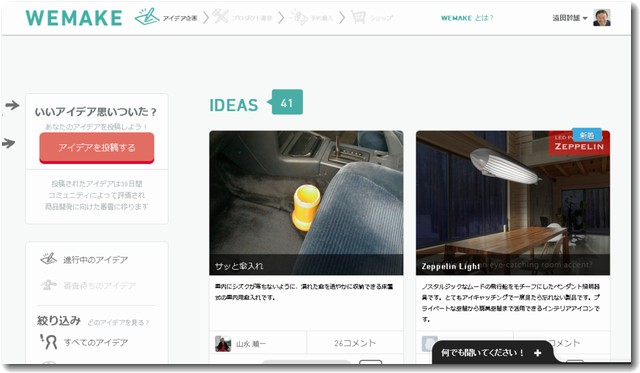Click the IDEAS heading

pos(234,105)
